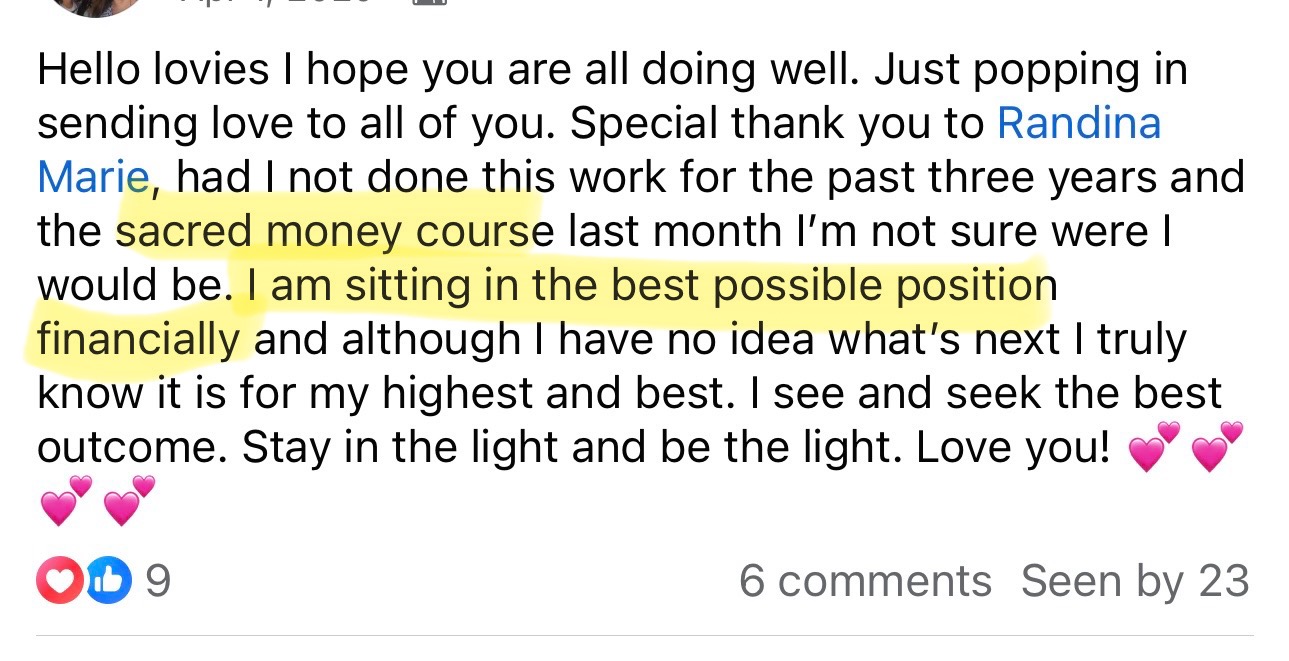Click the pink hearts emoji at the far right of the text
The height and width of the screenshot is (661, 1289).
pyautogui.click(x=1218, y=448)
